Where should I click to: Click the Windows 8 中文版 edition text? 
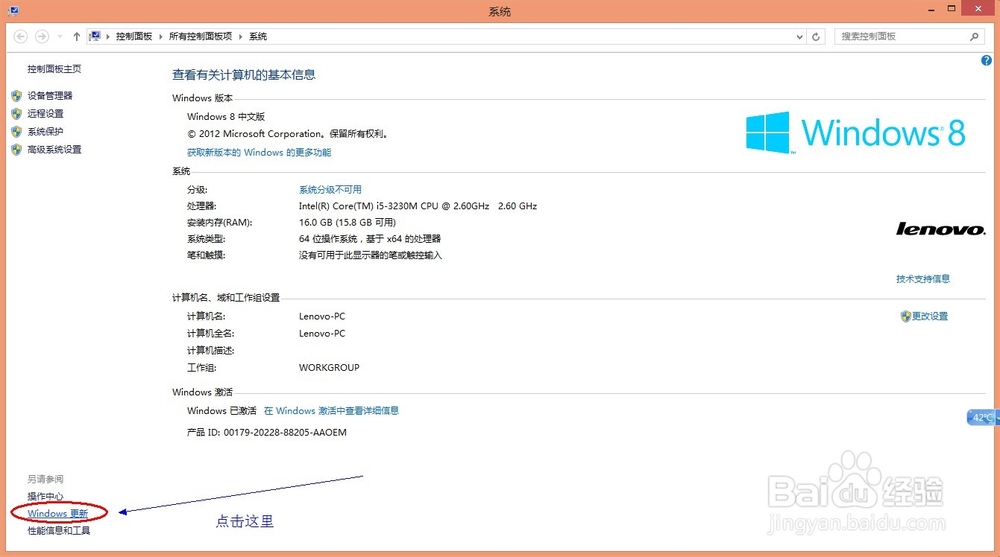click(226, 117)
